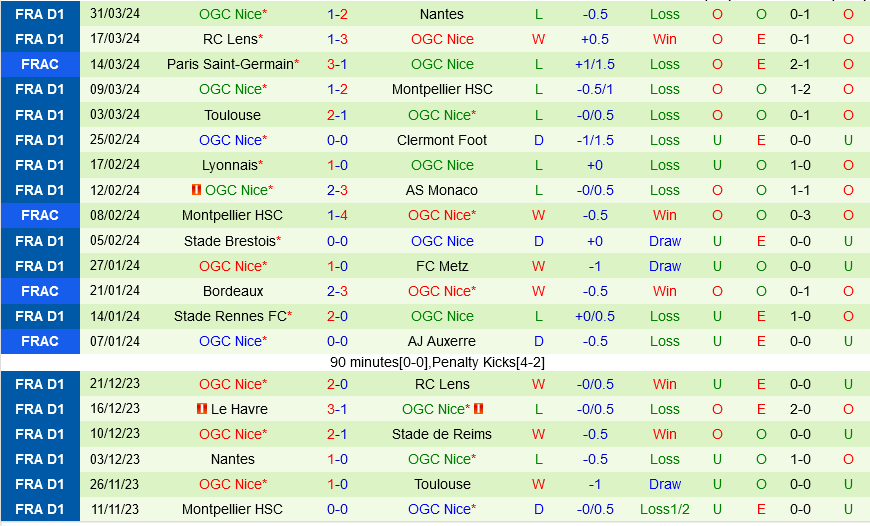
Task: Select Clermont Foot team name
Action: coord(442,140)
